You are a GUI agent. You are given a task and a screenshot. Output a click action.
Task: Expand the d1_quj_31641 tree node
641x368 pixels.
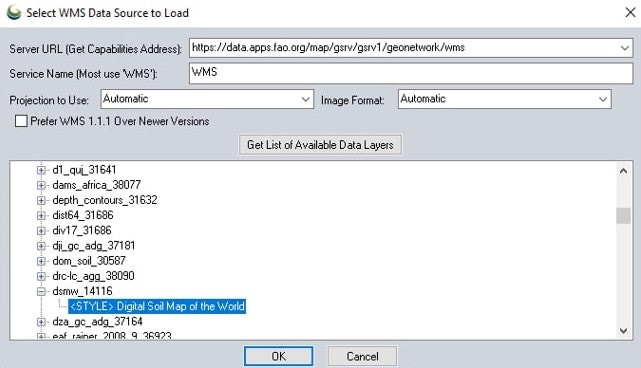point(41,170)
